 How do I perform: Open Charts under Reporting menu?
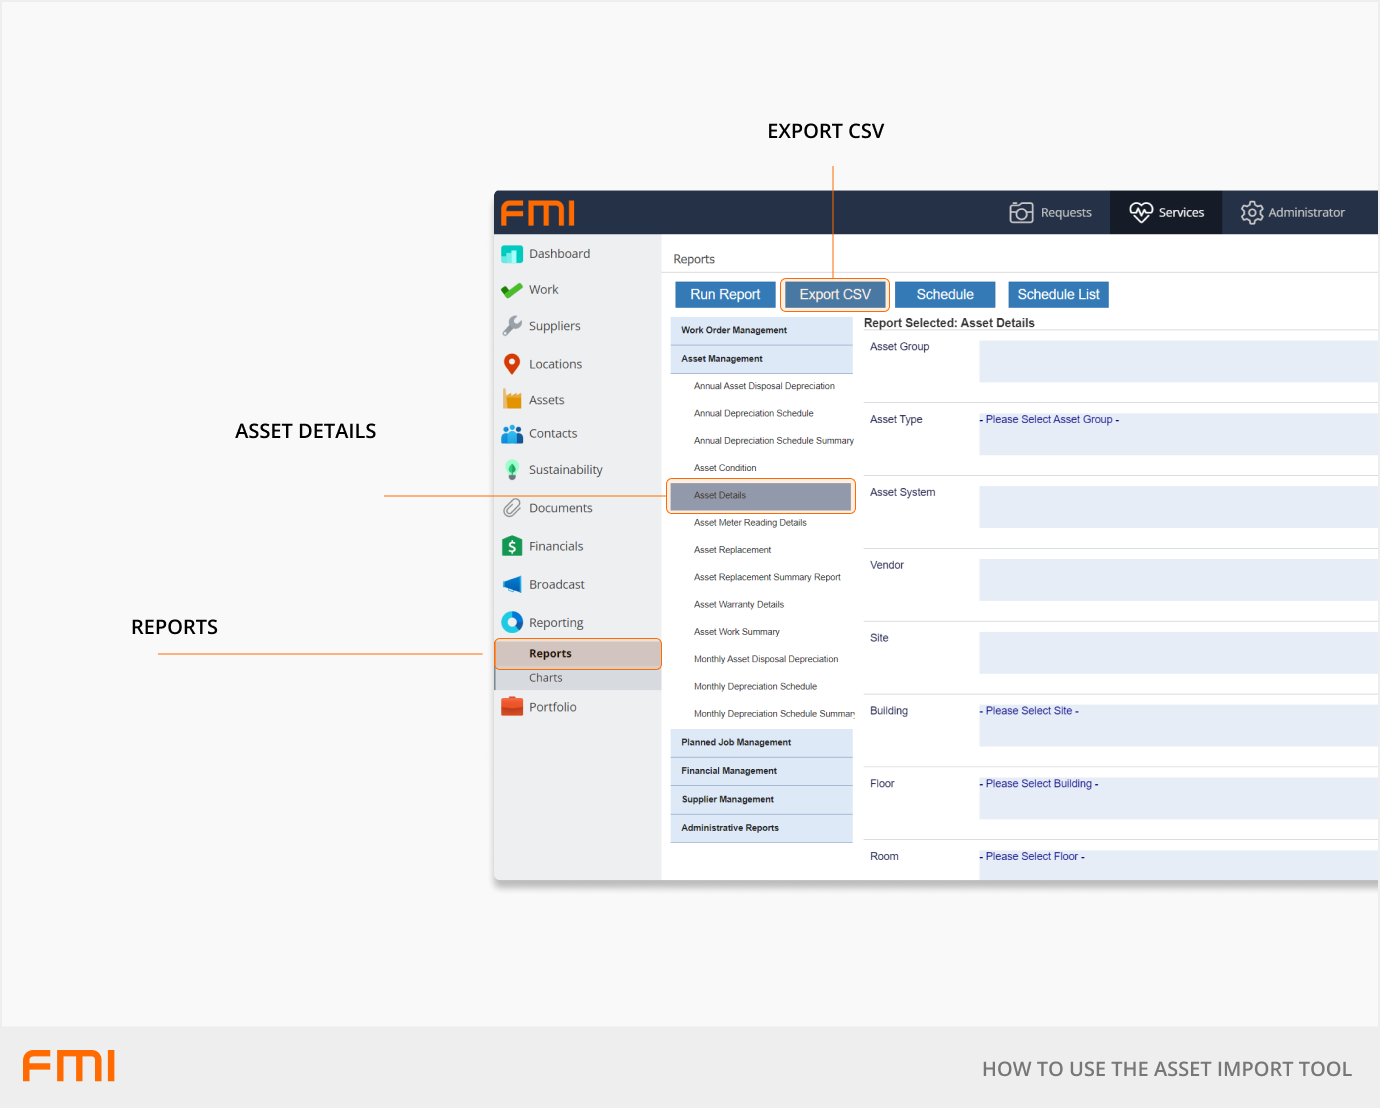[546, 678]
